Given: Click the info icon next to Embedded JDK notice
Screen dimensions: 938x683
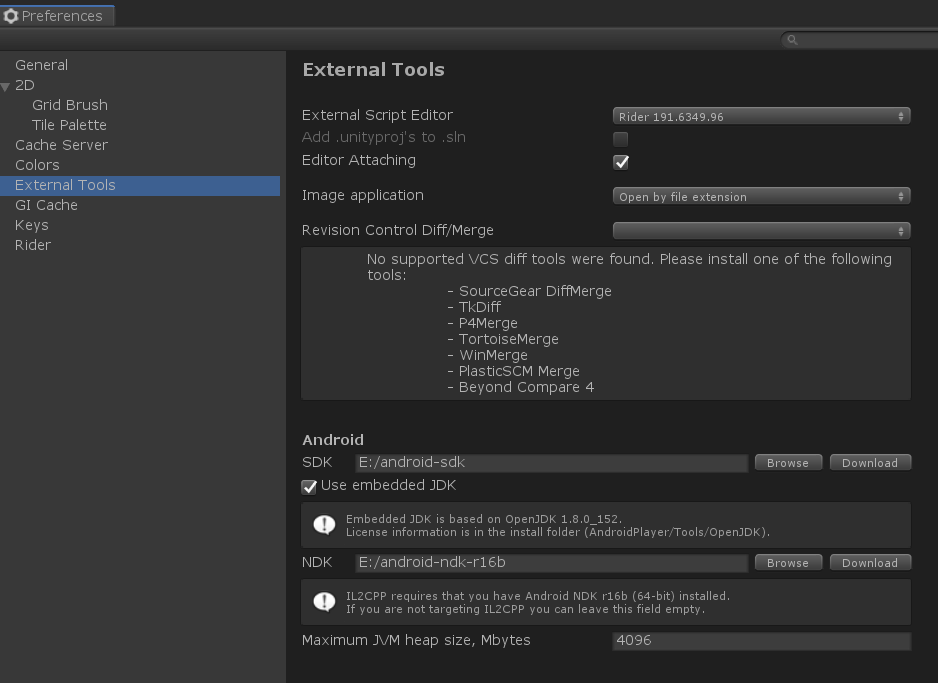Looking at the screenshot, I should 322,525.
